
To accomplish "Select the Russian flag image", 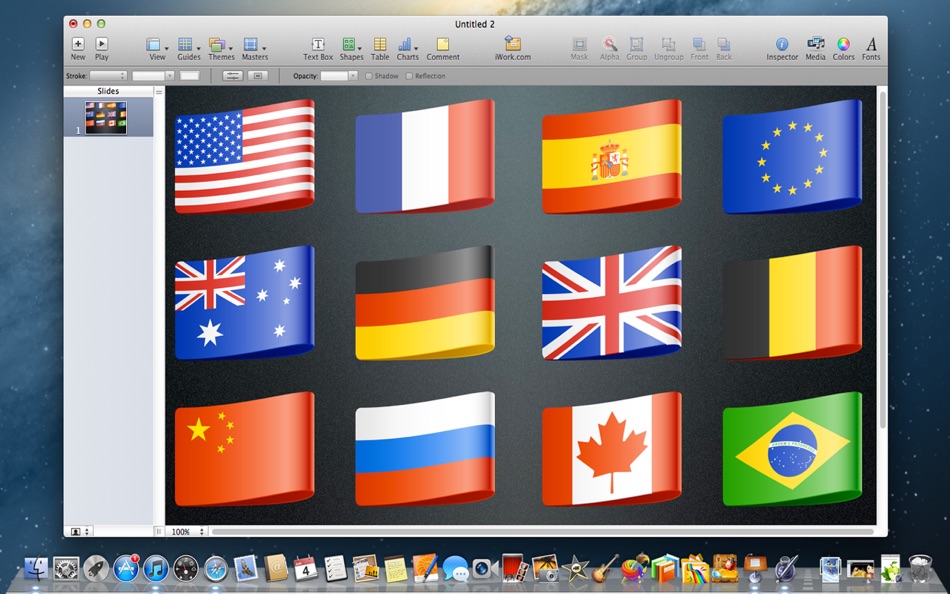I will point(425,449).
